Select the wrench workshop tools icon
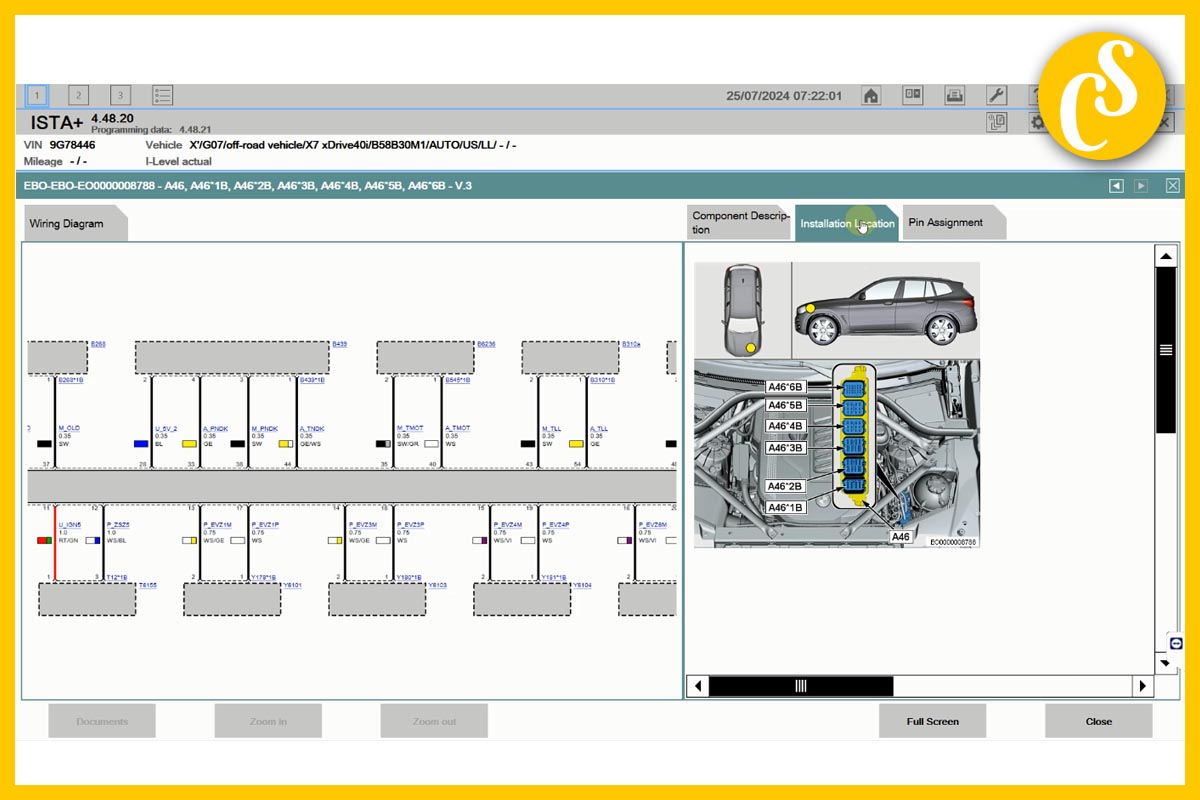Viewport: 1200px width, 800px height. [x=996, y=95]
